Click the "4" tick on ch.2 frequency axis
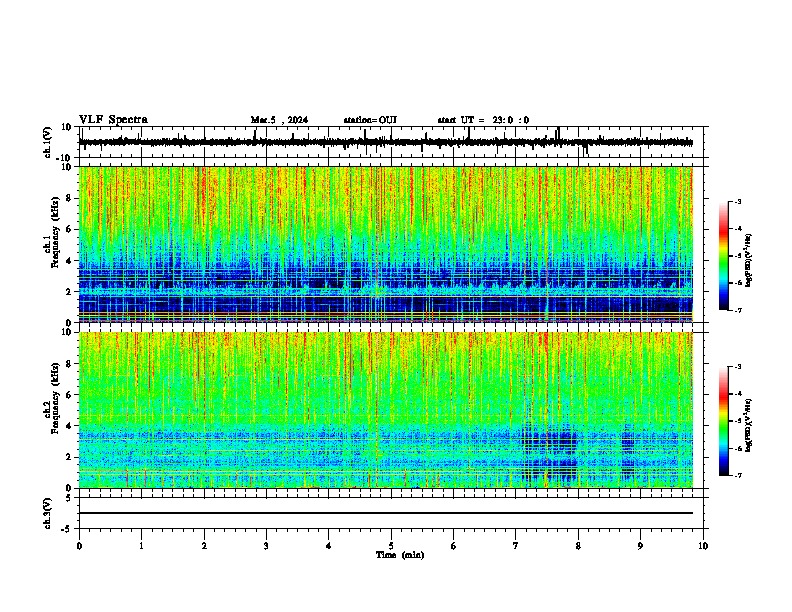 tap(69, 426)
